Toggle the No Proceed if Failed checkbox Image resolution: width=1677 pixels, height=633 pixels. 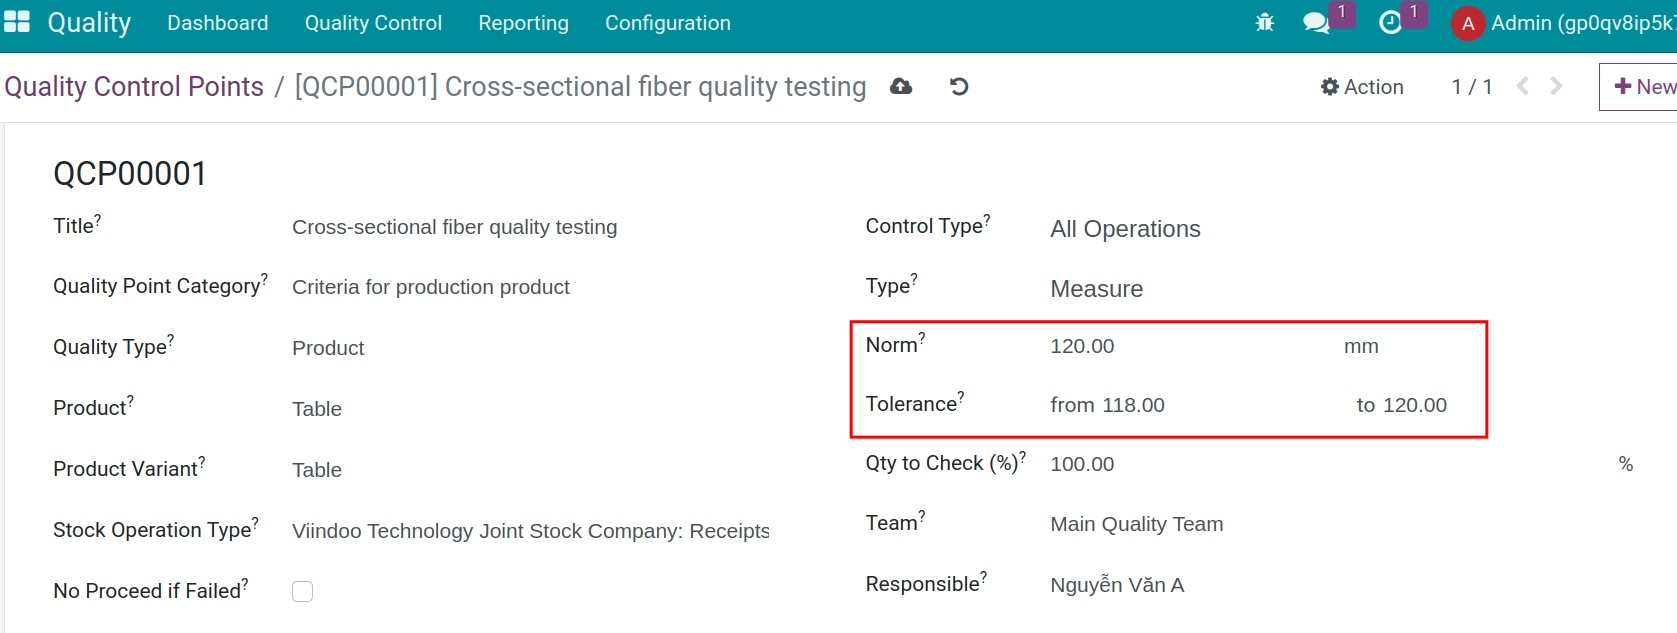point(302,591)
